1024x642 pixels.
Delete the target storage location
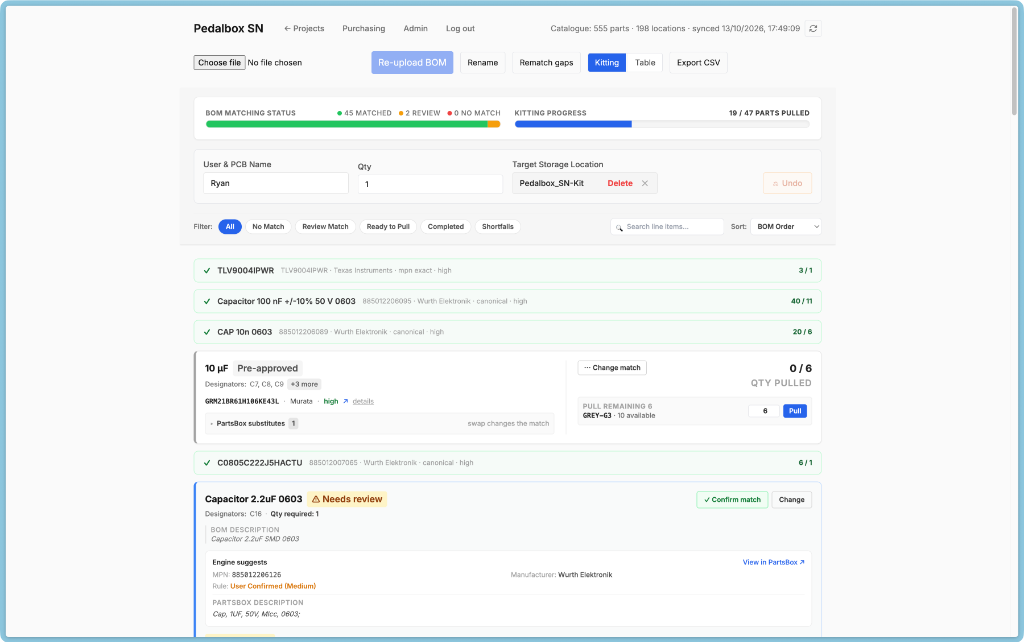[x=620, y=184]
